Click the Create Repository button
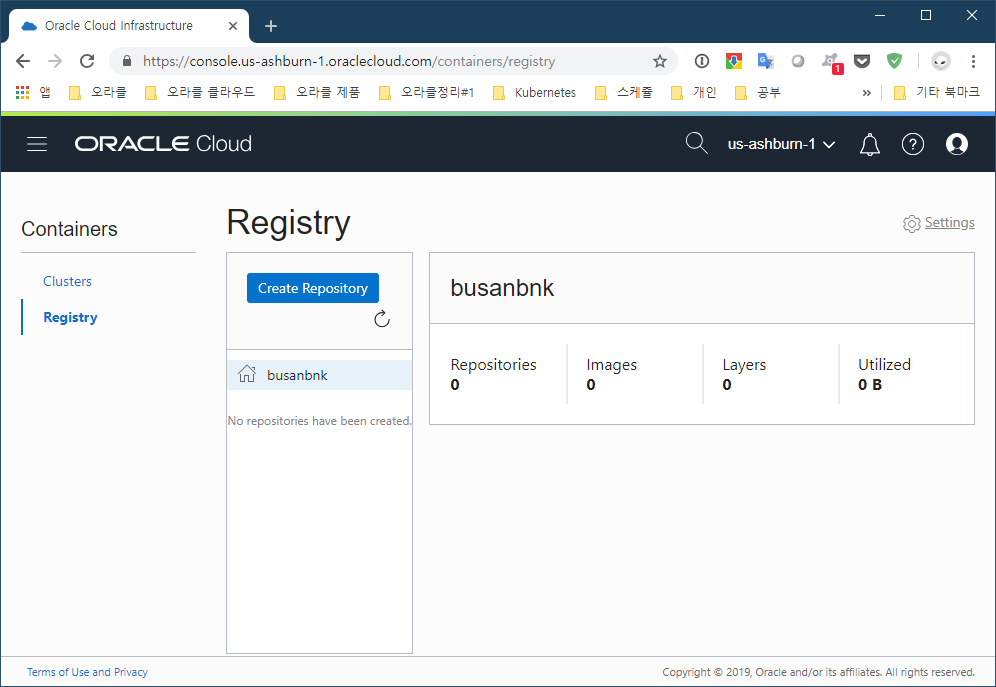 click(312, 288)
